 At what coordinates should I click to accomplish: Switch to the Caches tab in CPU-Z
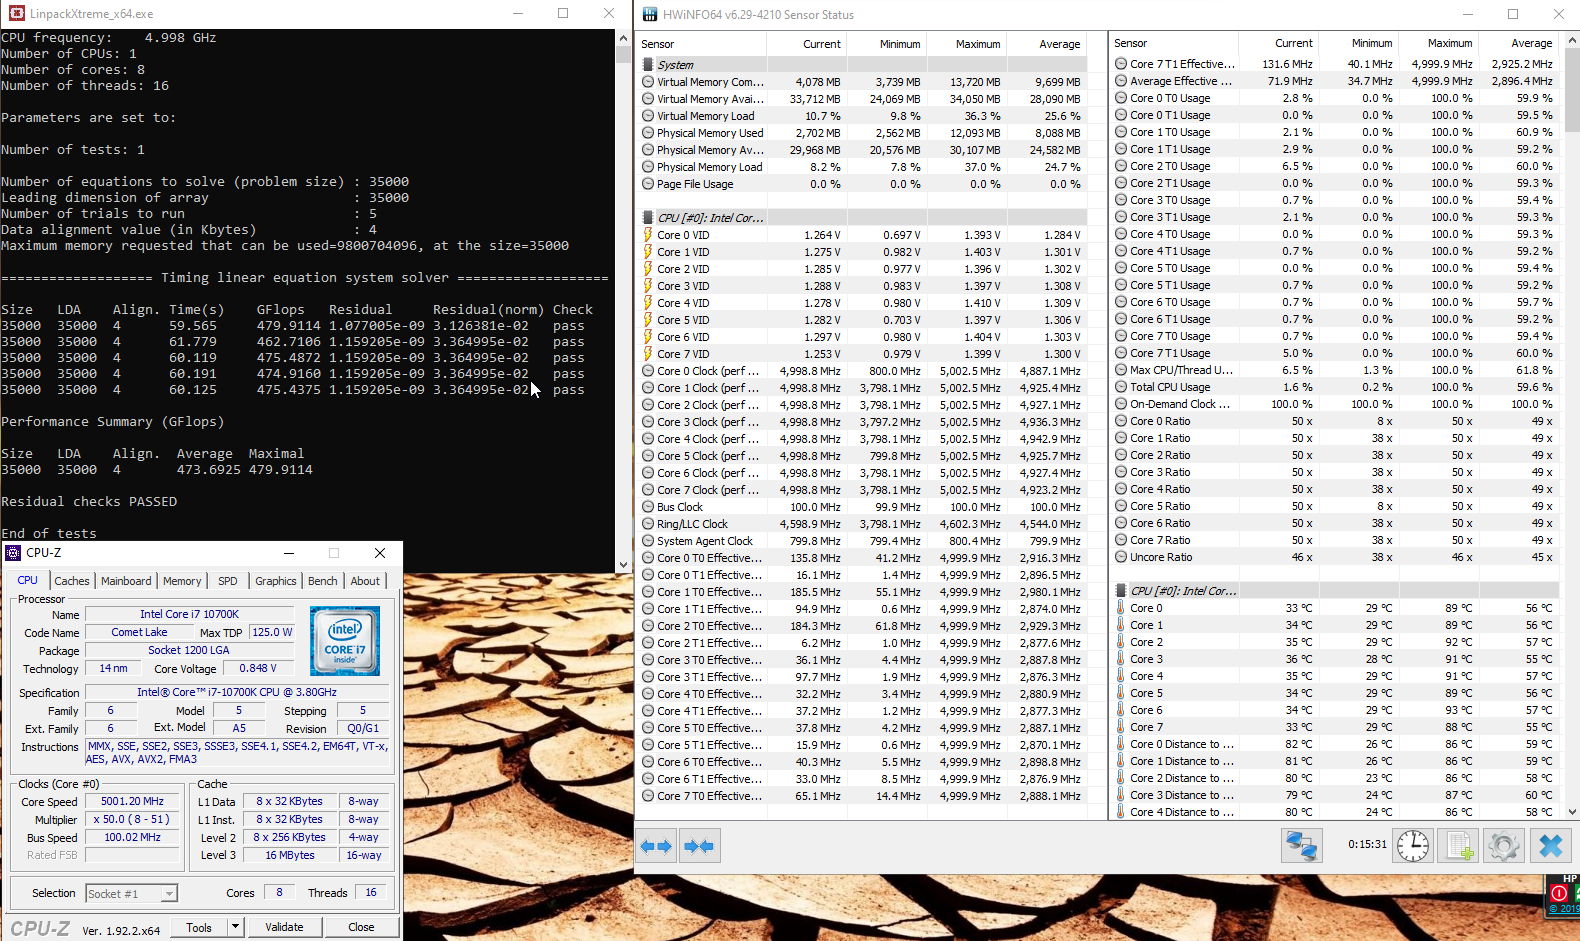click(x=72, y=581)
